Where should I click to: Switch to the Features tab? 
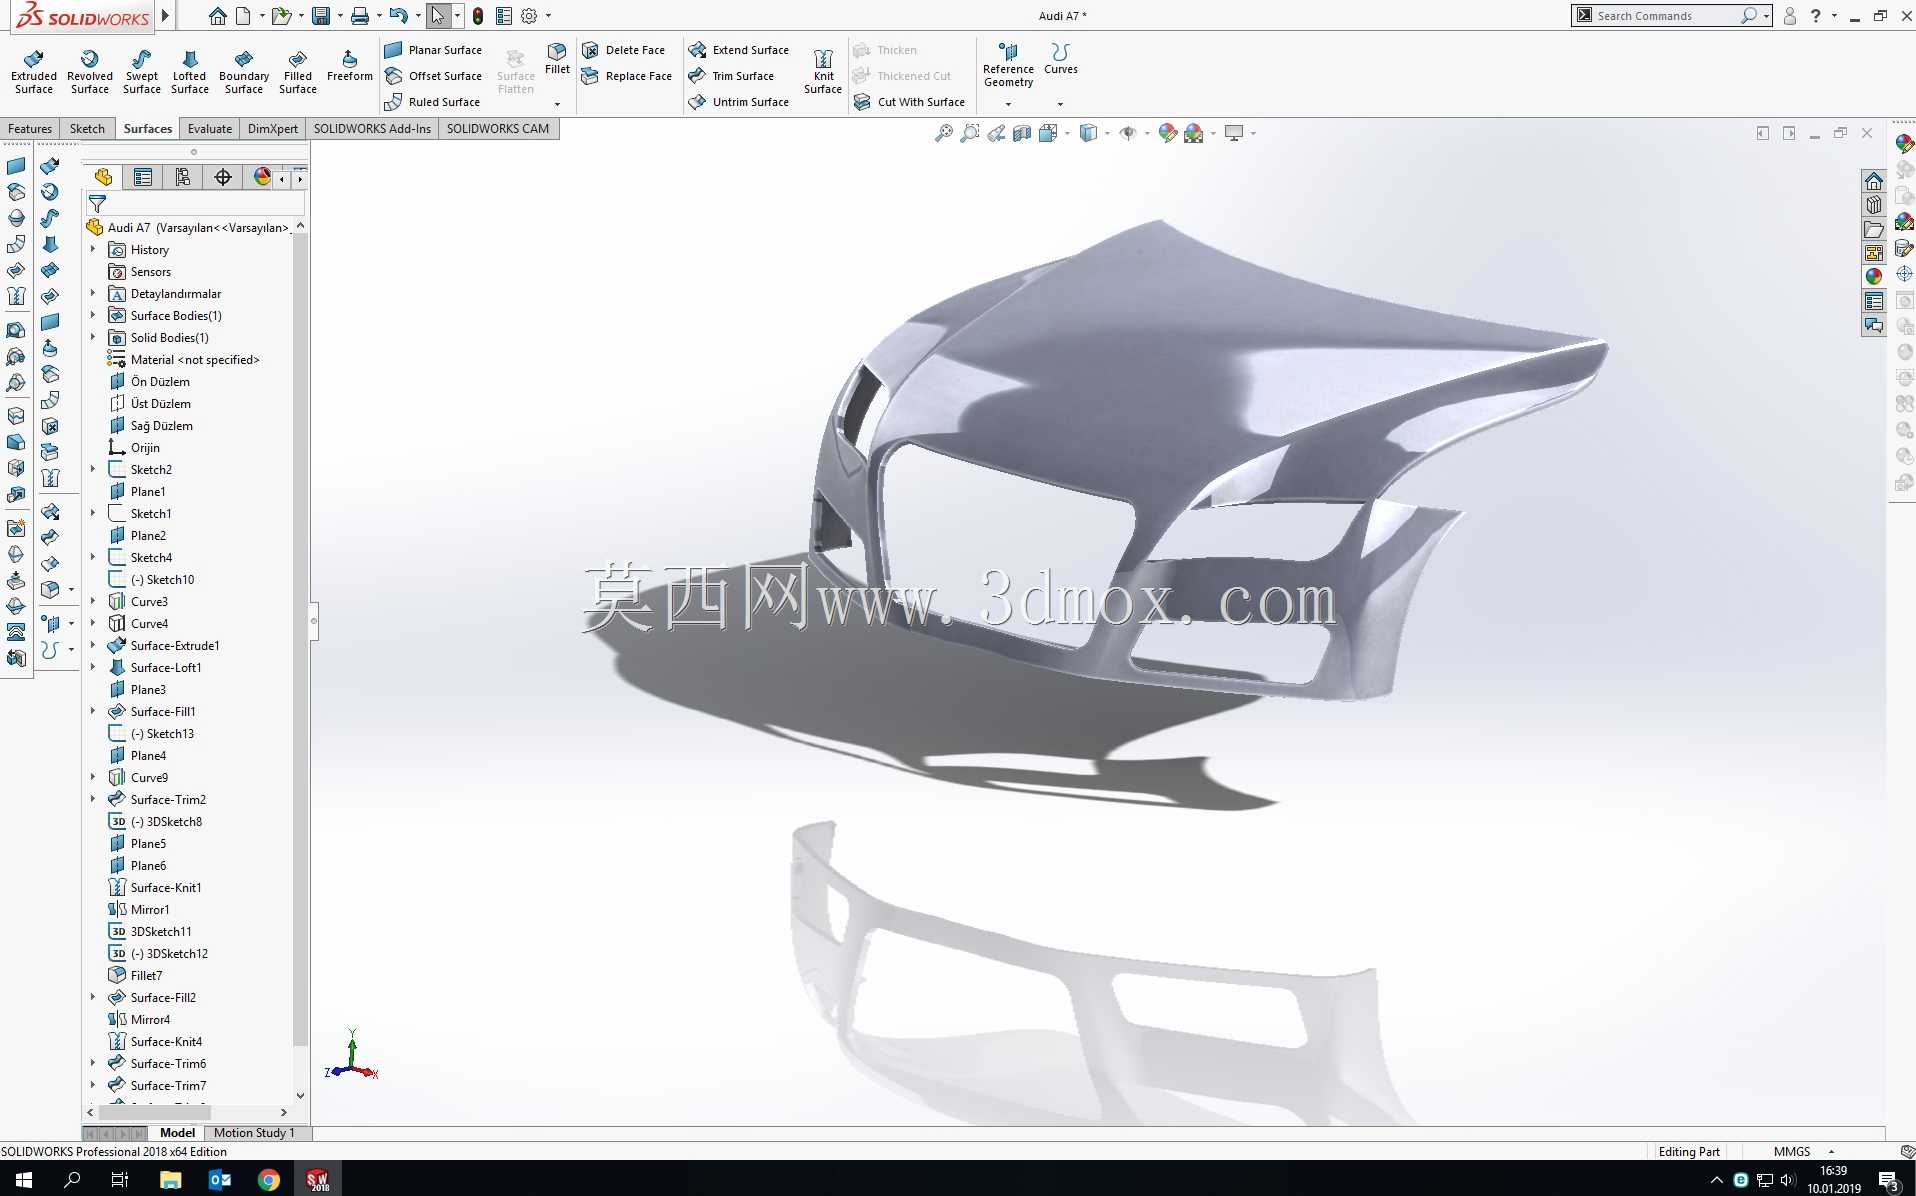click(x=30, y=128)
